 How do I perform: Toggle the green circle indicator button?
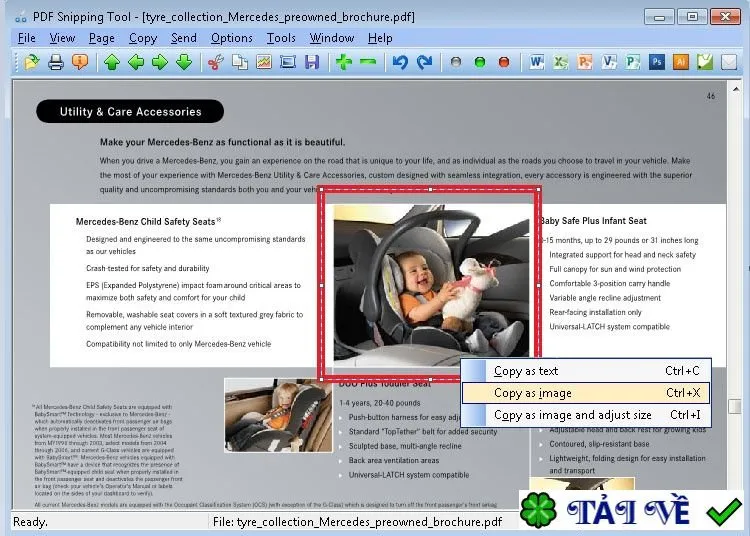click(x=480, y=62)
